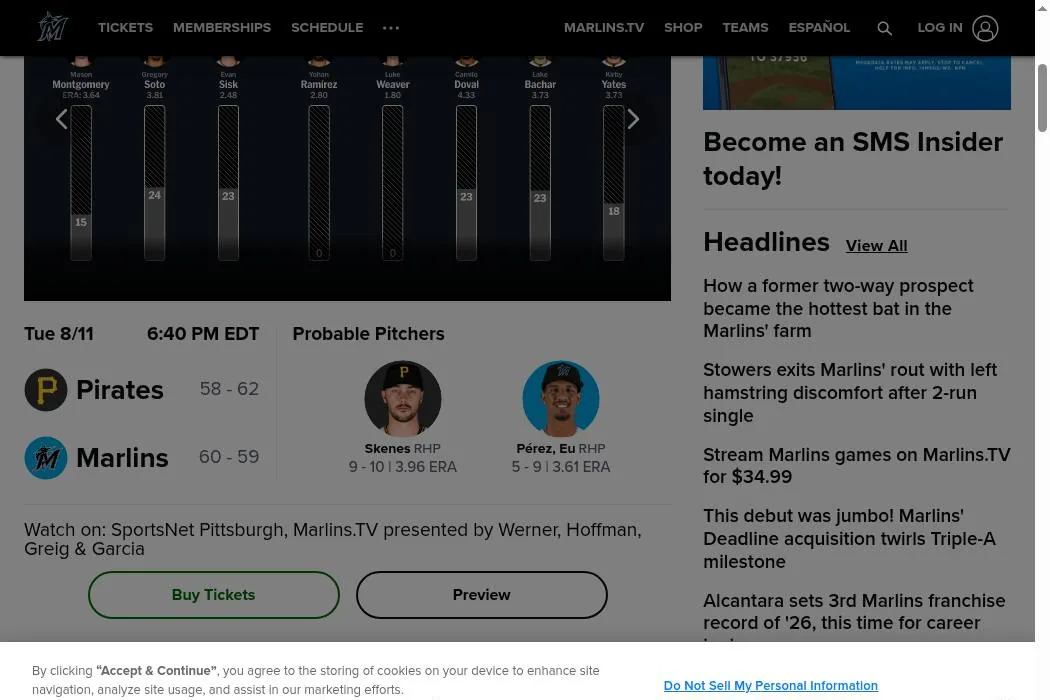Open the Schedule menu
This screenshot has height=700, width=1050.
[x=327, y=27]
